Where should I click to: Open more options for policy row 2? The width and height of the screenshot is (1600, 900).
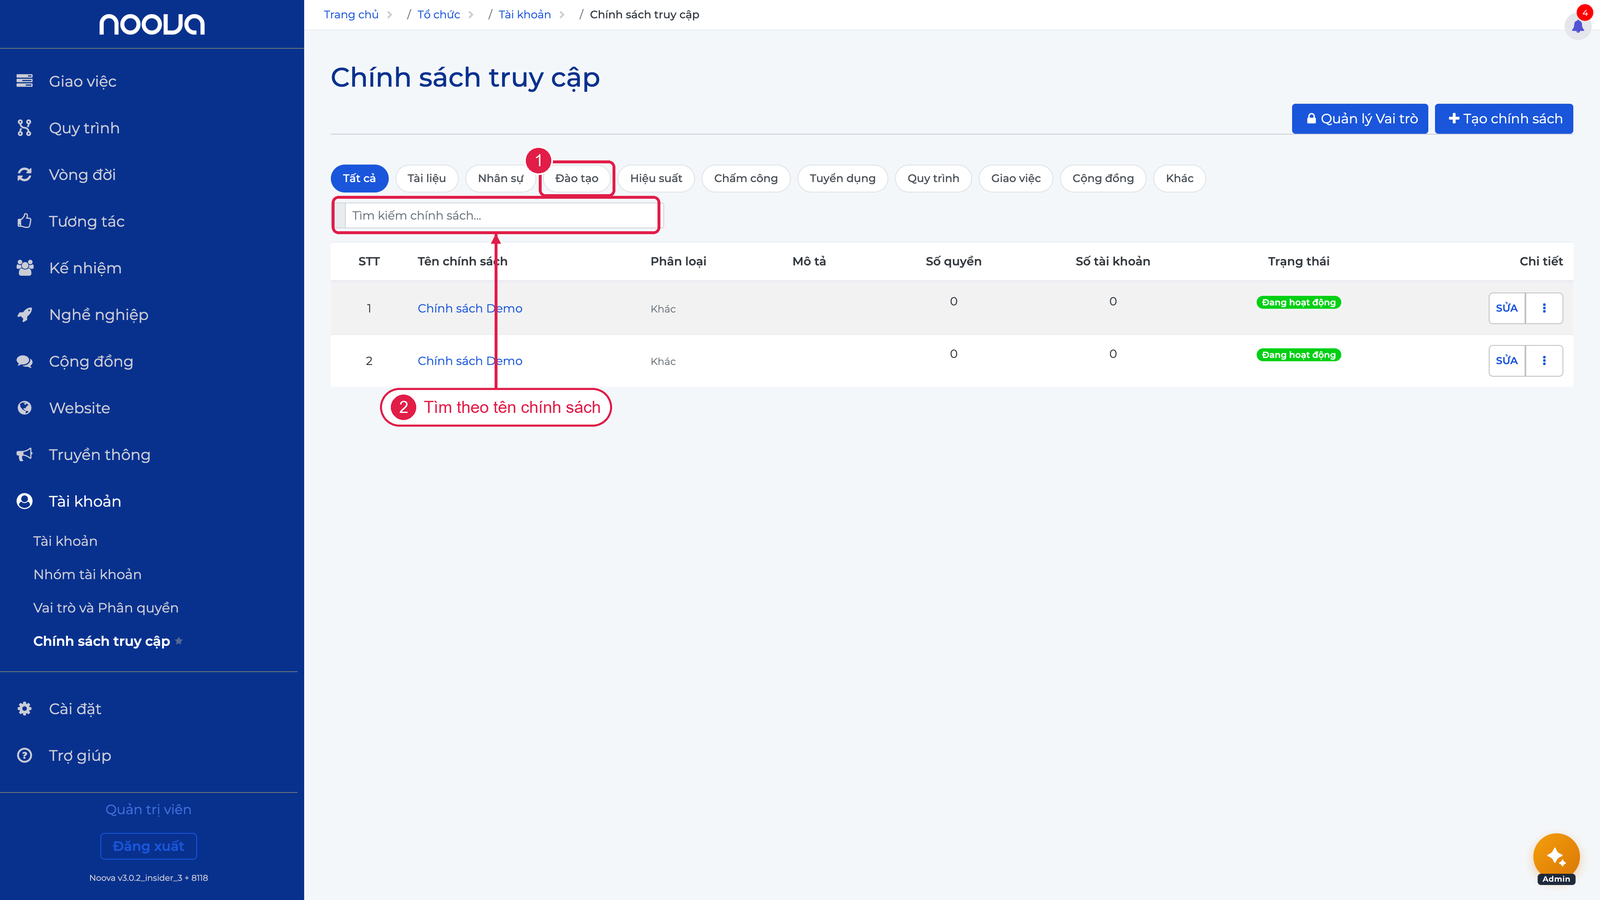[1544, 360]
